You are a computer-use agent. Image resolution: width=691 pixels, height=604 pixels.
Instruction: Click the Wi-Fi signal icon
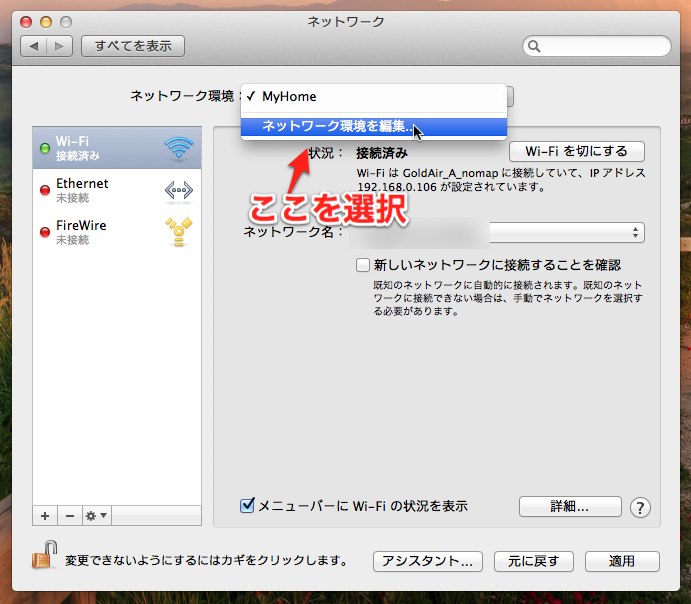(x=179, y=147)
